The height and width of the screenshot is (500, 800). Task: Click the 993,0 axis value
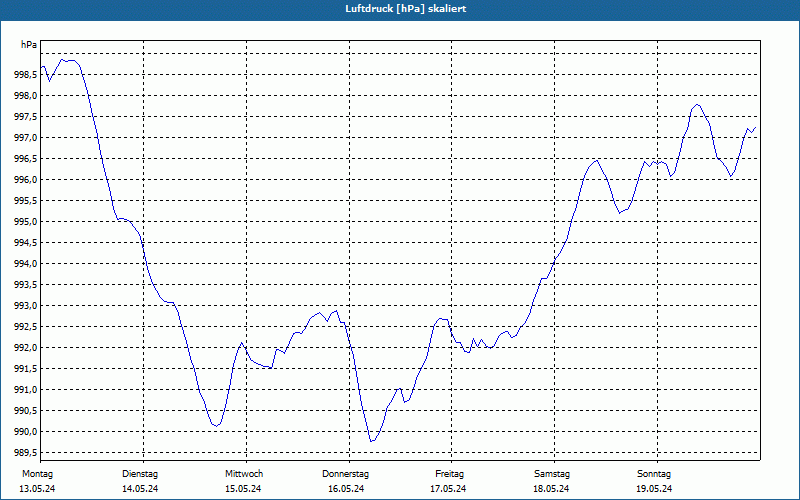(x=25, y=306)
